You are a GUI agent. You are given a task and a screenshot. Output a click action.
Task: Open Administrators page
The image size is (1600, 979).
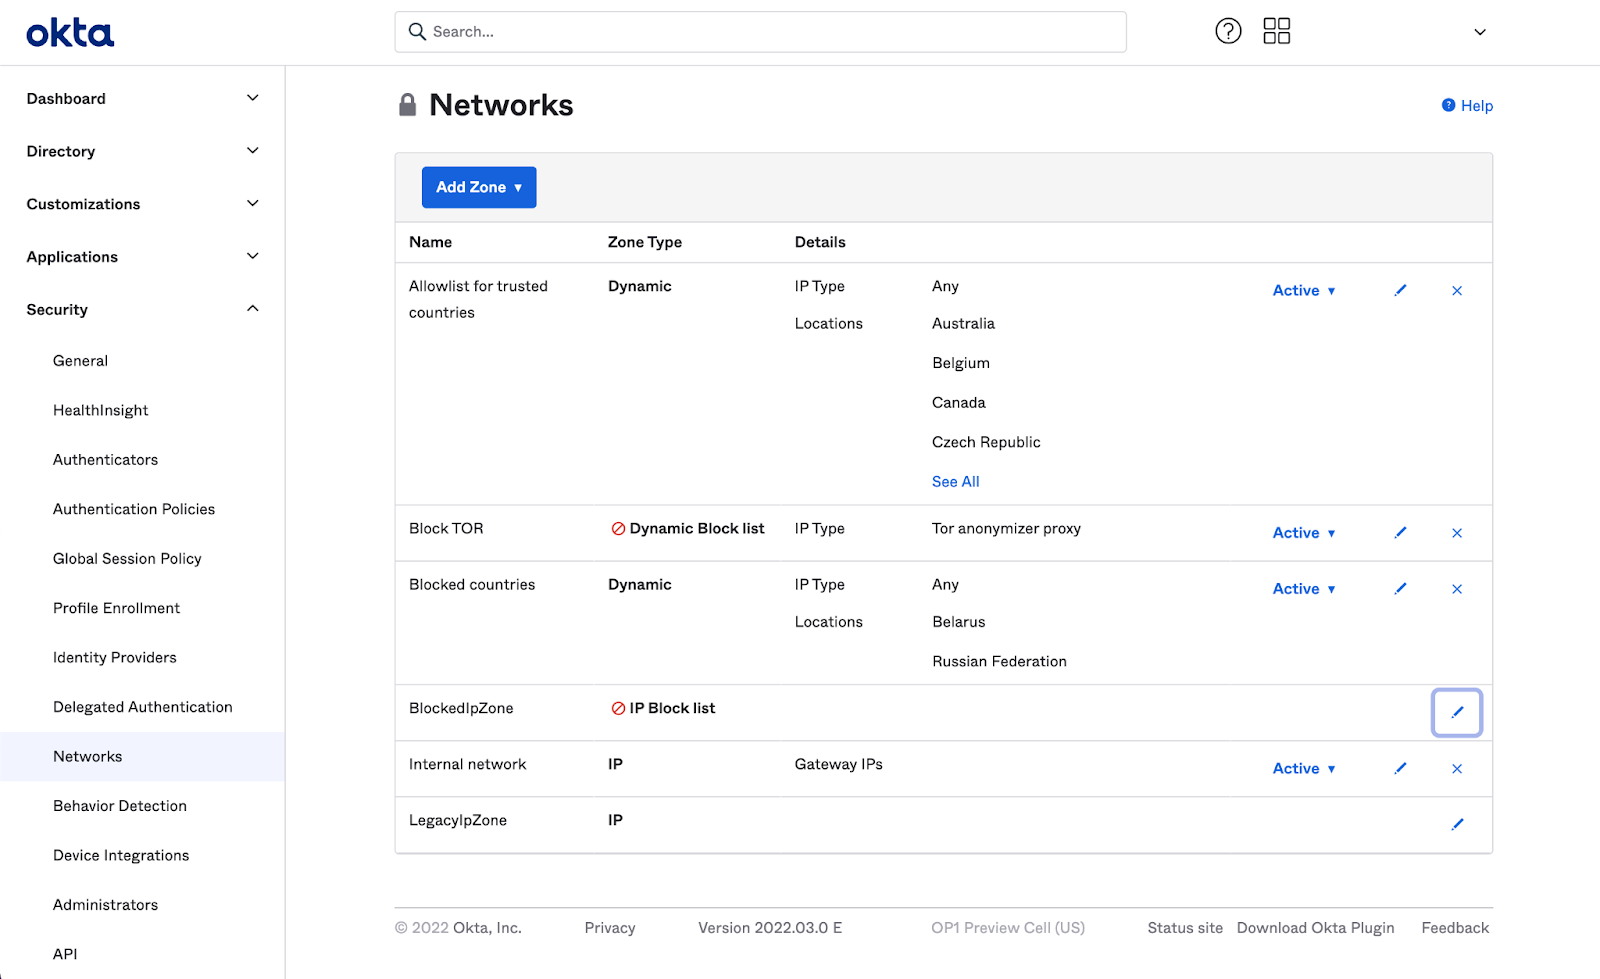105,905
